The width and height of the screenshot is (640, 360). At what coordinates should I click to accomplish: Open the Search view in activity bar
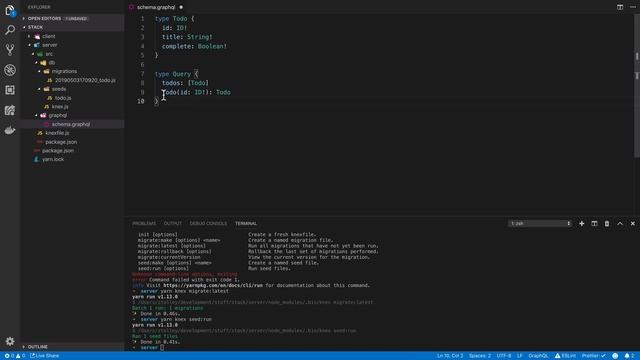tap(10, 30)
